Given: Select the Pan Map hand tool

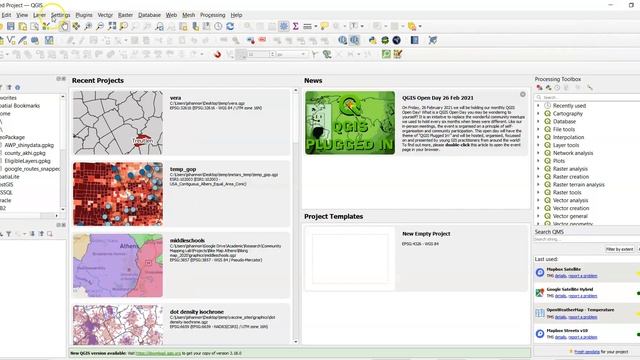Looking at the screenshot, I should pyautogui.click(x=64, y=27).
